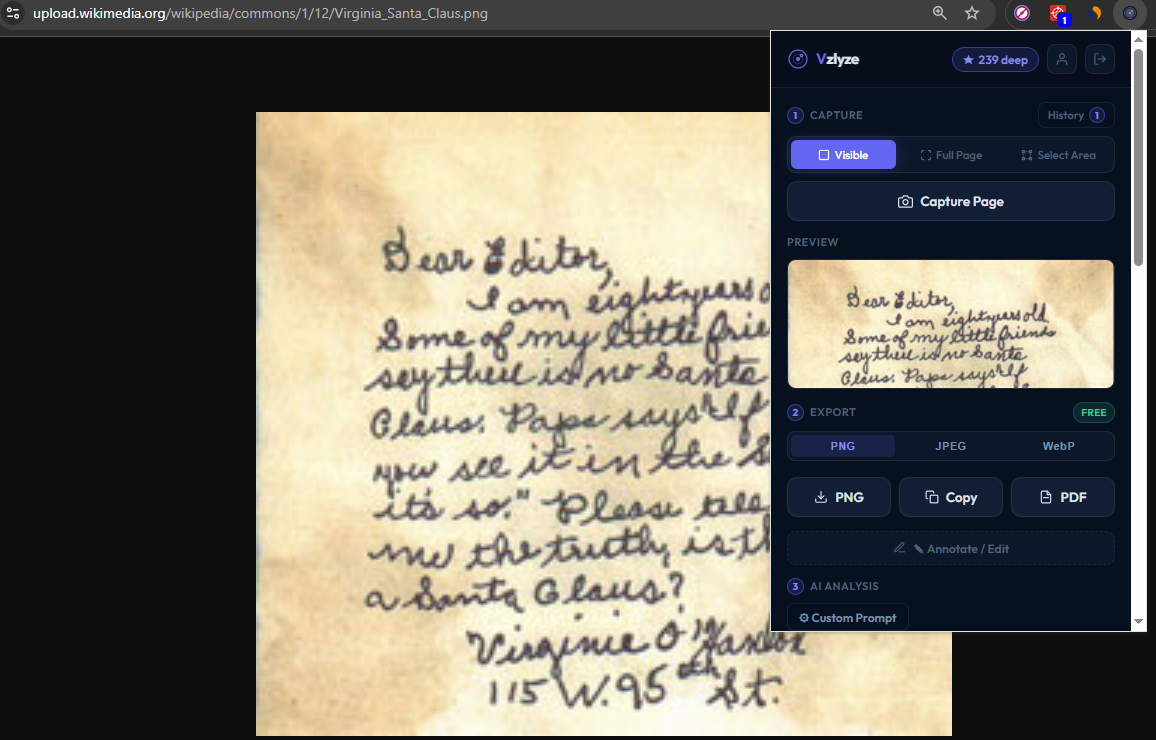Image resolution: width=1156 pixels, height=740 pixels.
Task: Copy the capture to clipboard
Action: point(950,498)
